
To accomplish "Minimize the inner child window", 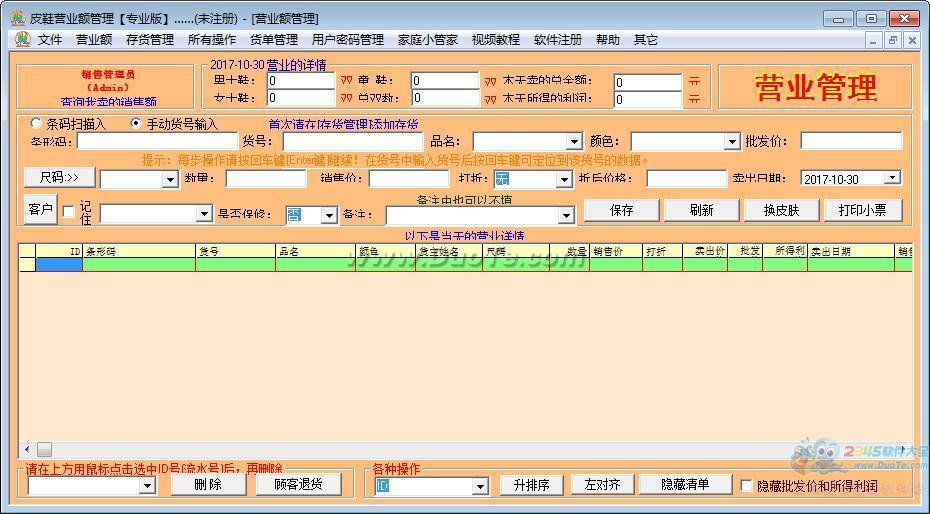I will [873, 40].
